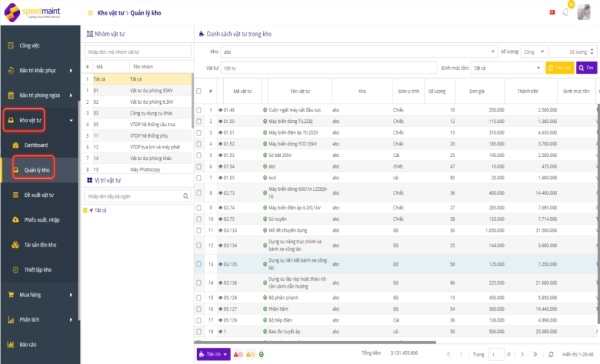Screen dimensions: 600x364
Task: Click green status icon of 'Phần hãm'
Action: [265, 309]
